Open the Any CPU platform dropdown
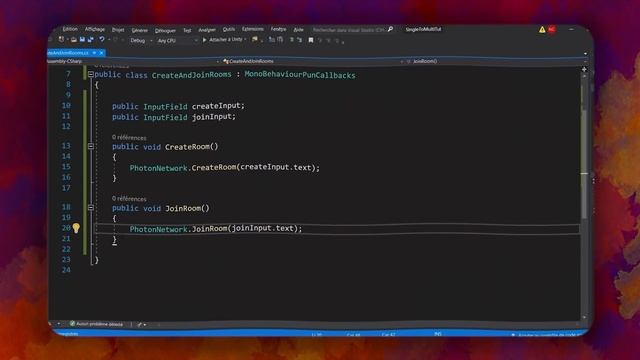This screenshot has width=640, height=360. (177, 40)
